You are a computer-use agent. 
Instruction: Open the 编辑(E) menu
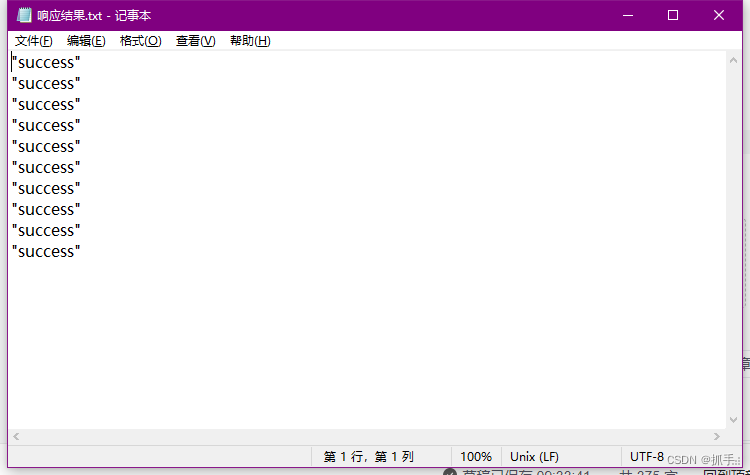86,41
